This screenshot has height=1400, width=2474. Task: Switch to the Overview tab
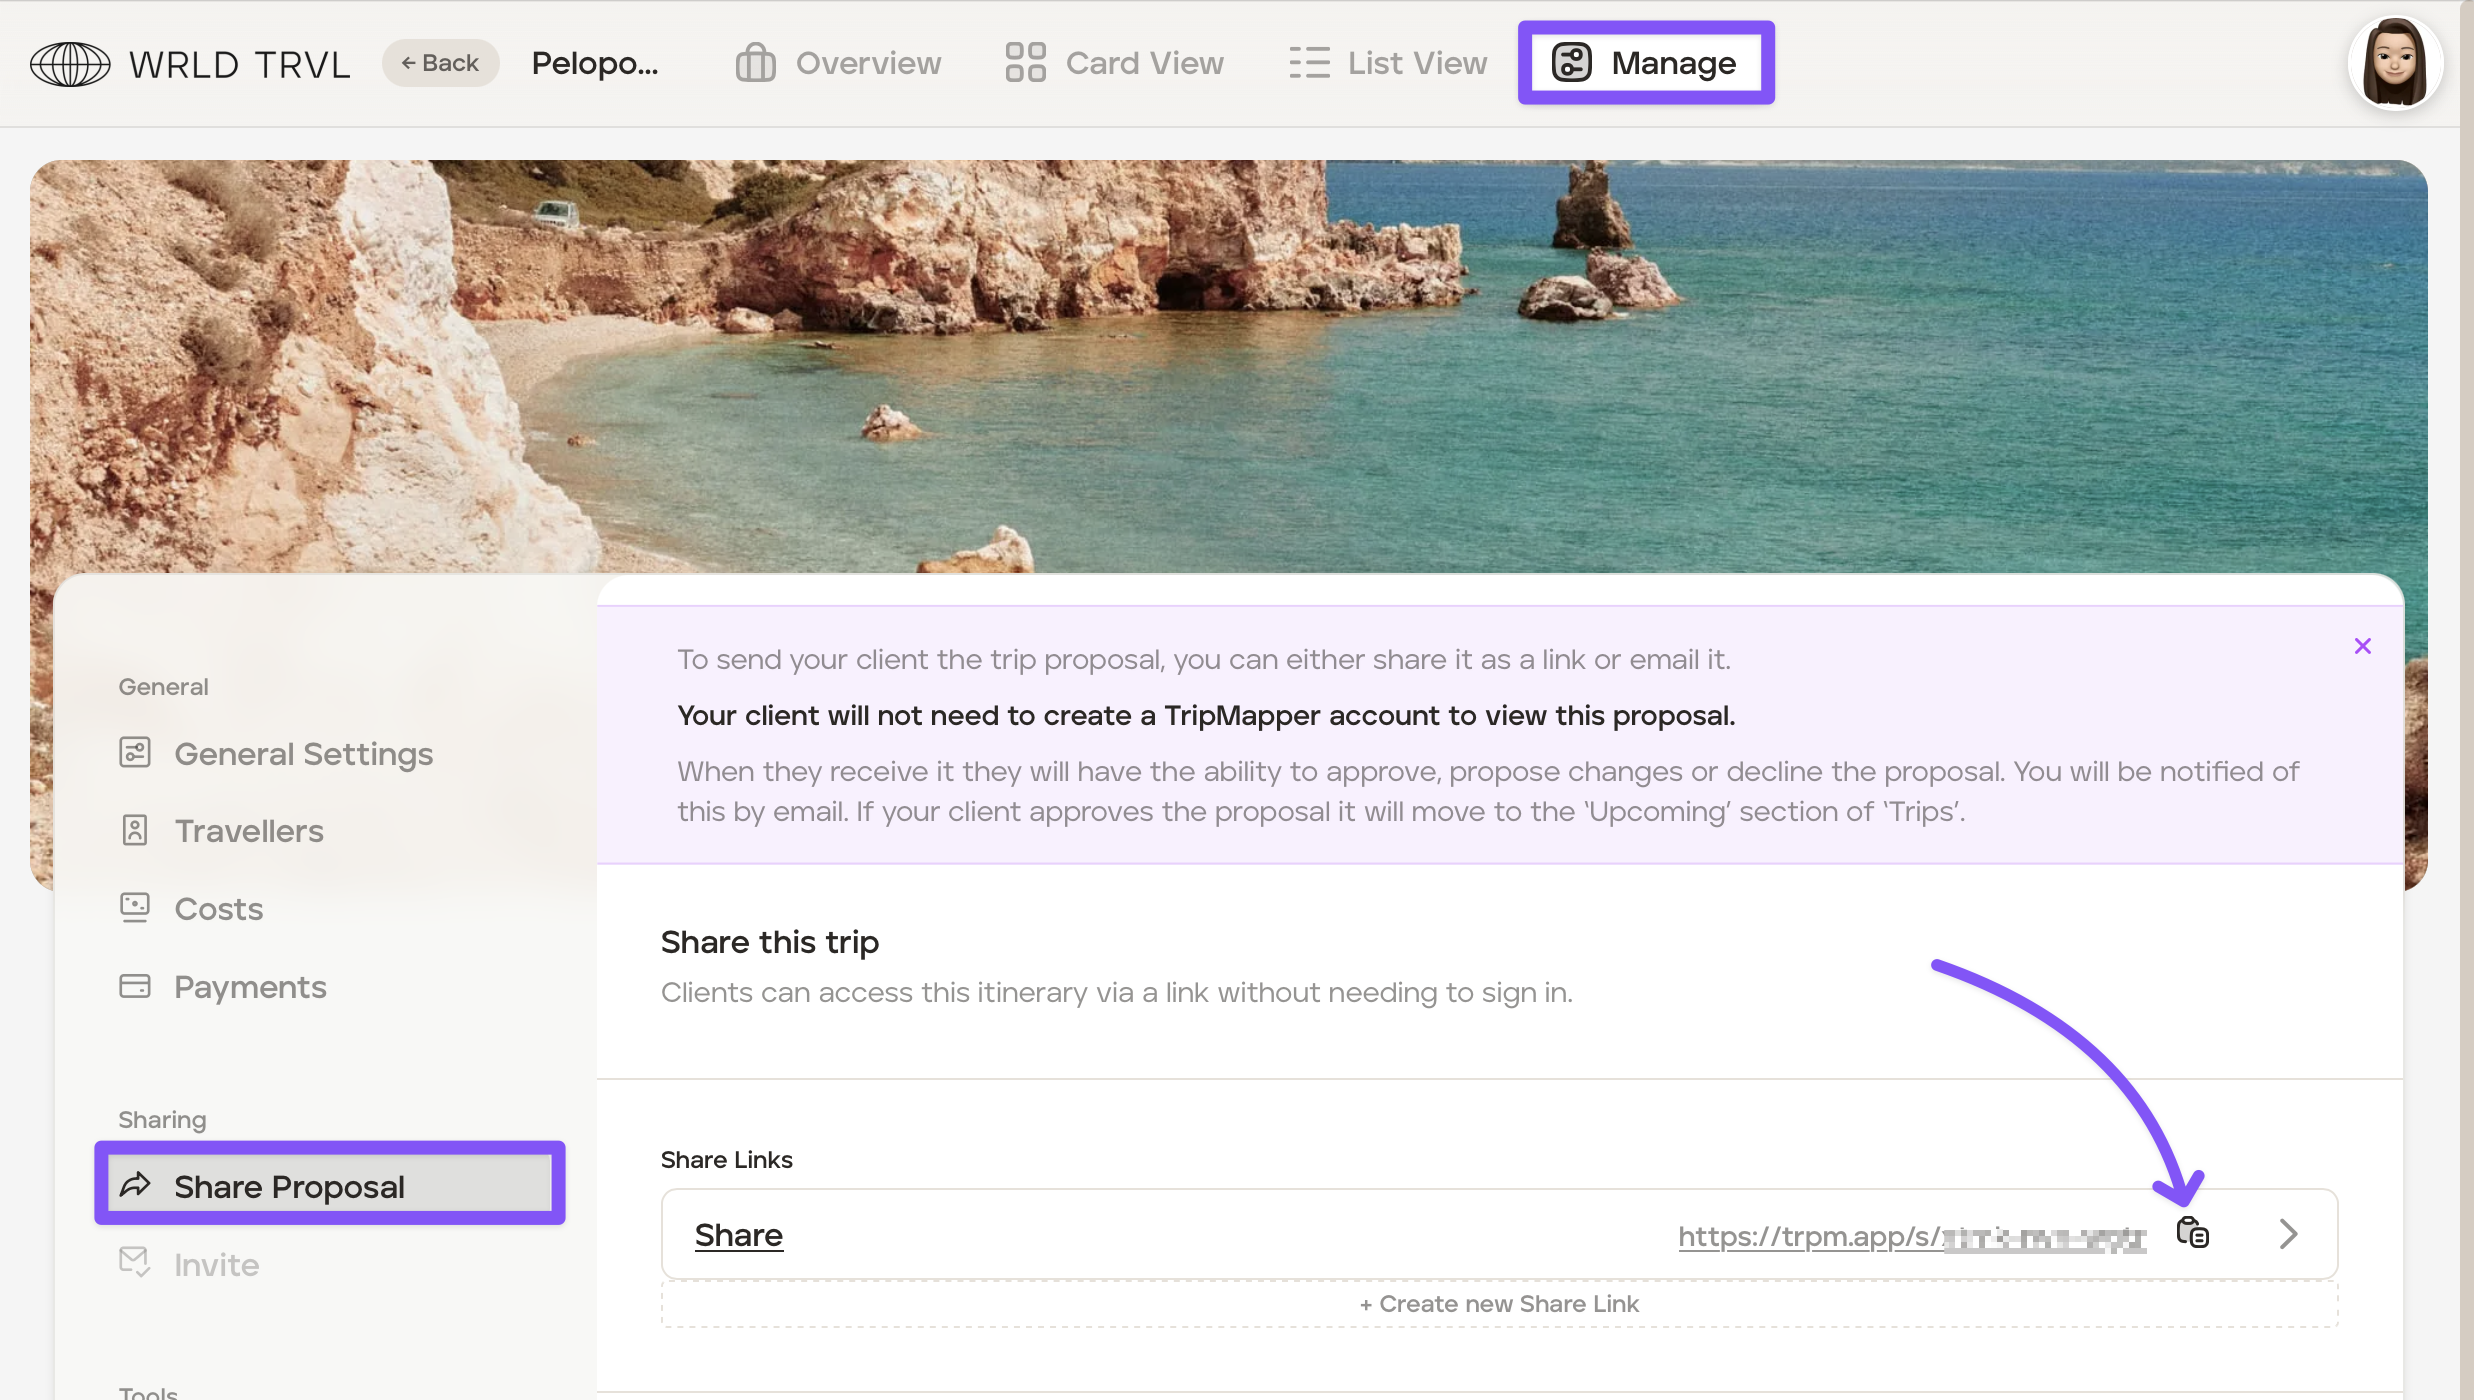coord(838,63)
